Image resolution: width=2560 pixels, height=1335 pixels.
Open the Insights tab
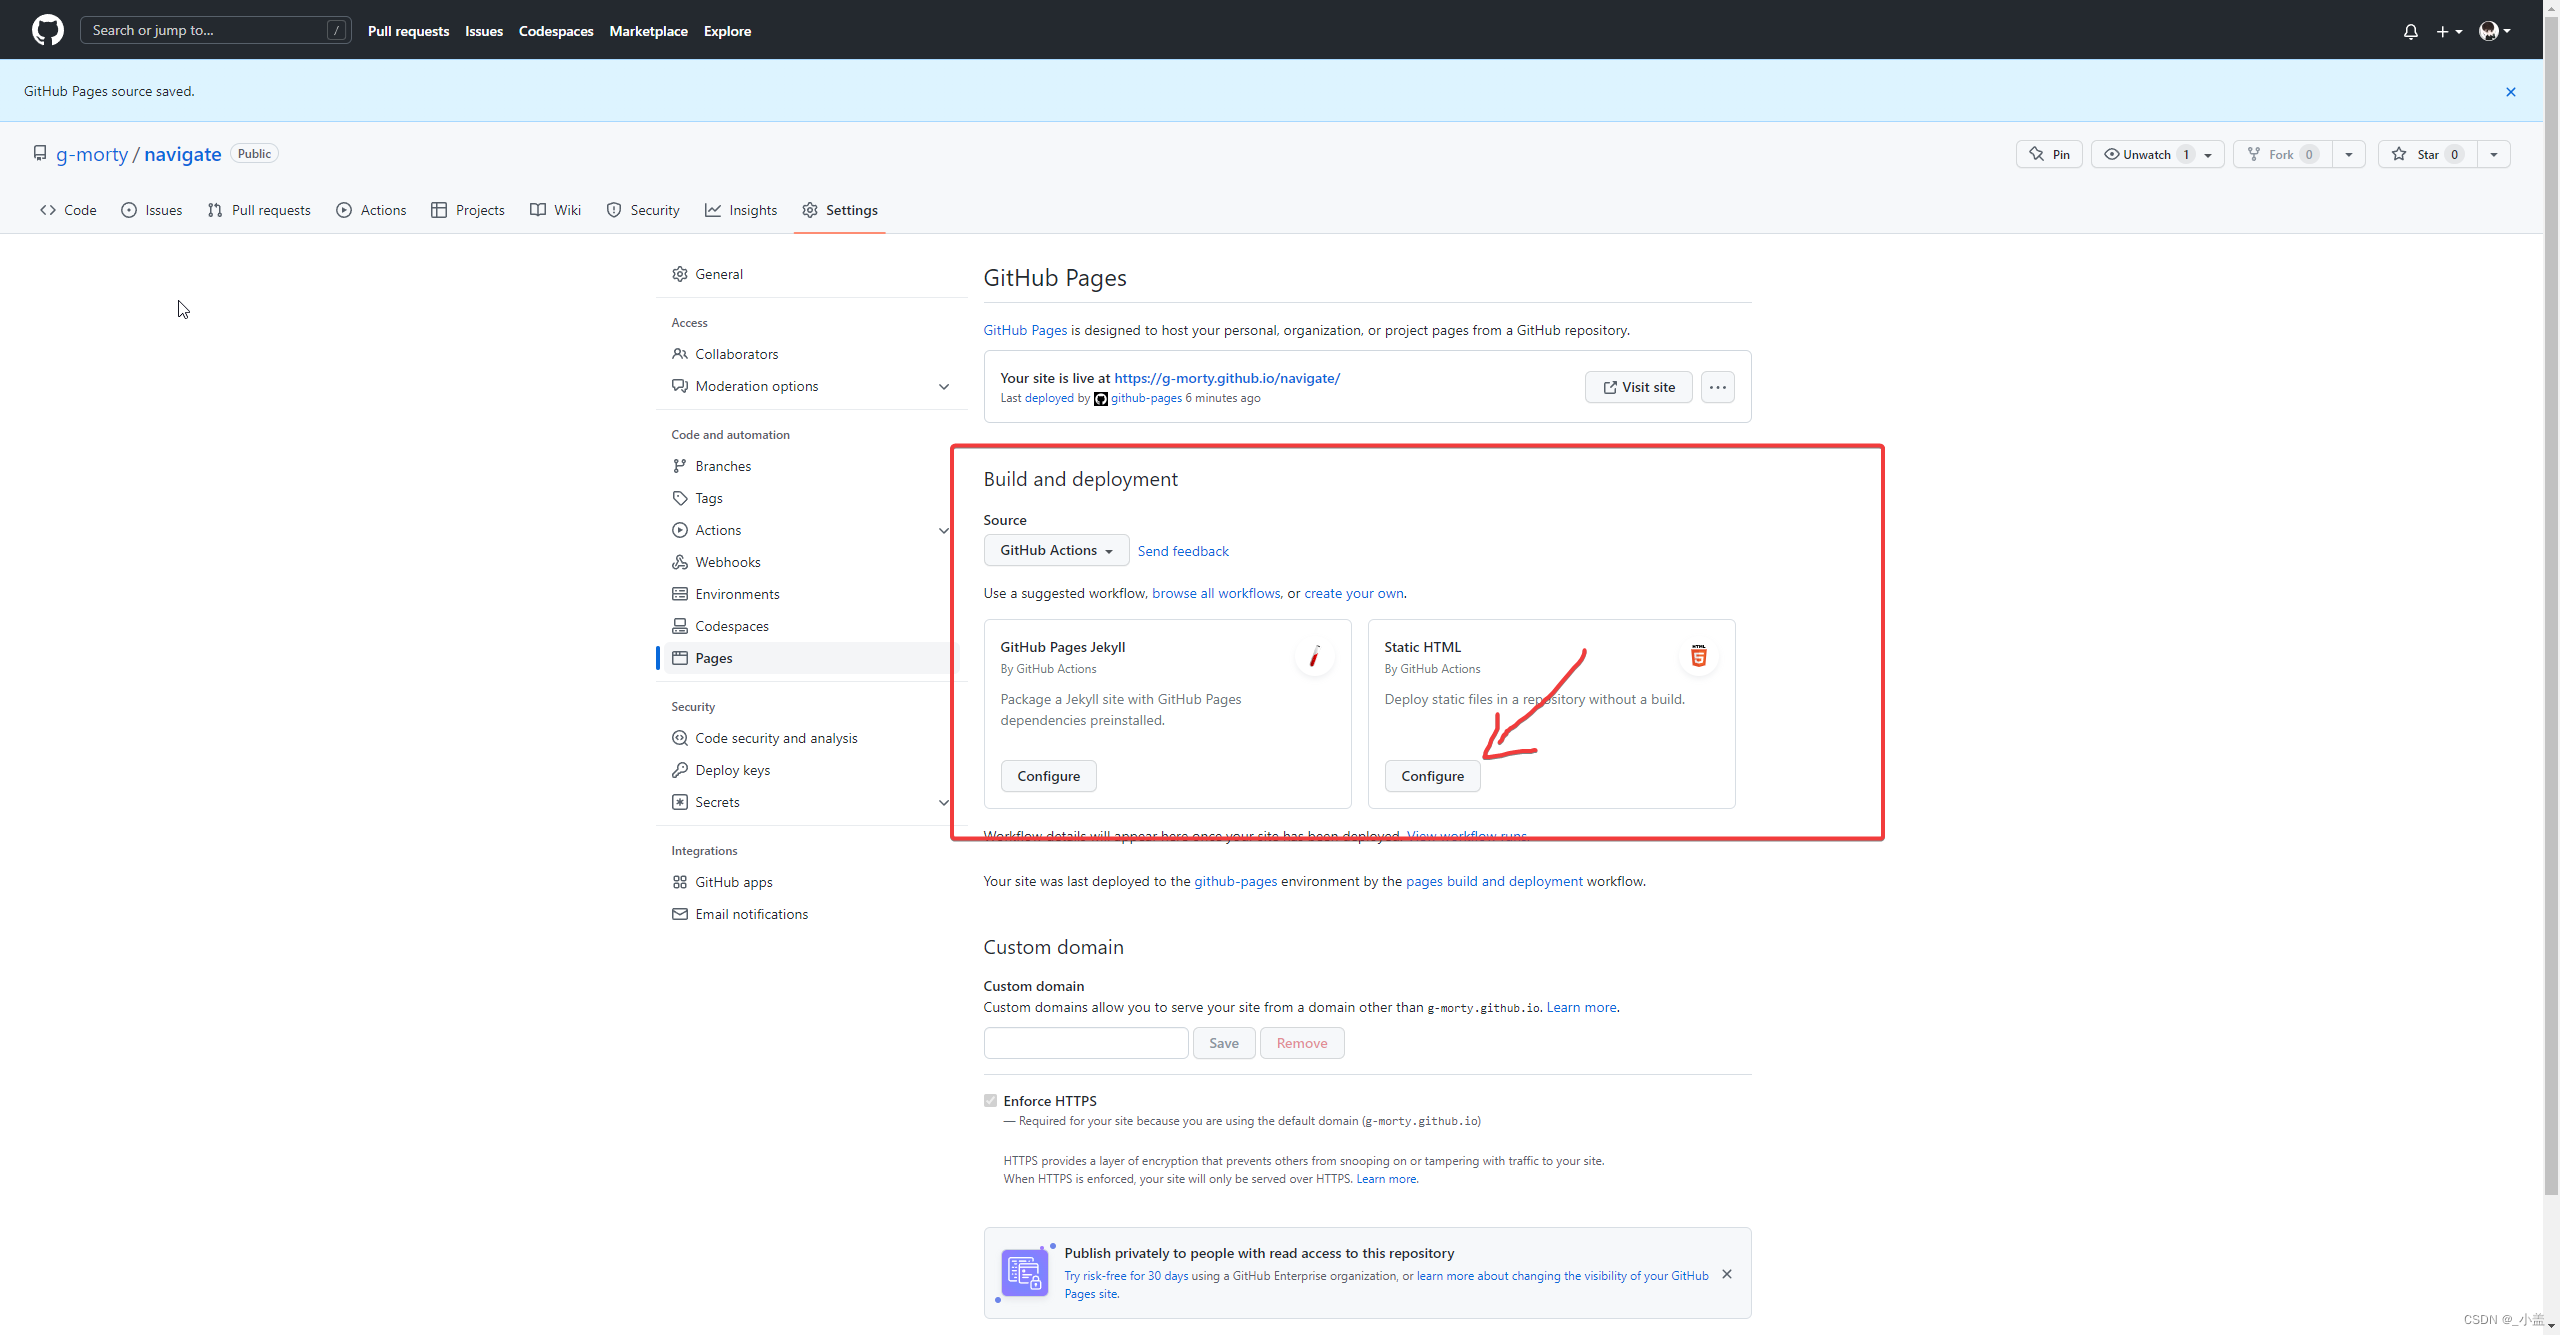pos(741,210)
